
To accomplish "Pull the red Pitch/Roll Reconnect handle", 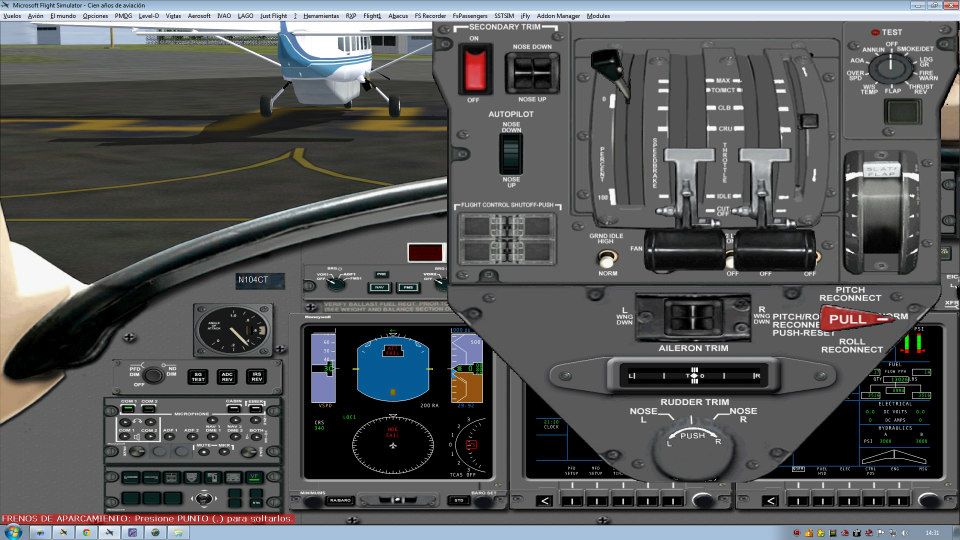I will 855,320.
